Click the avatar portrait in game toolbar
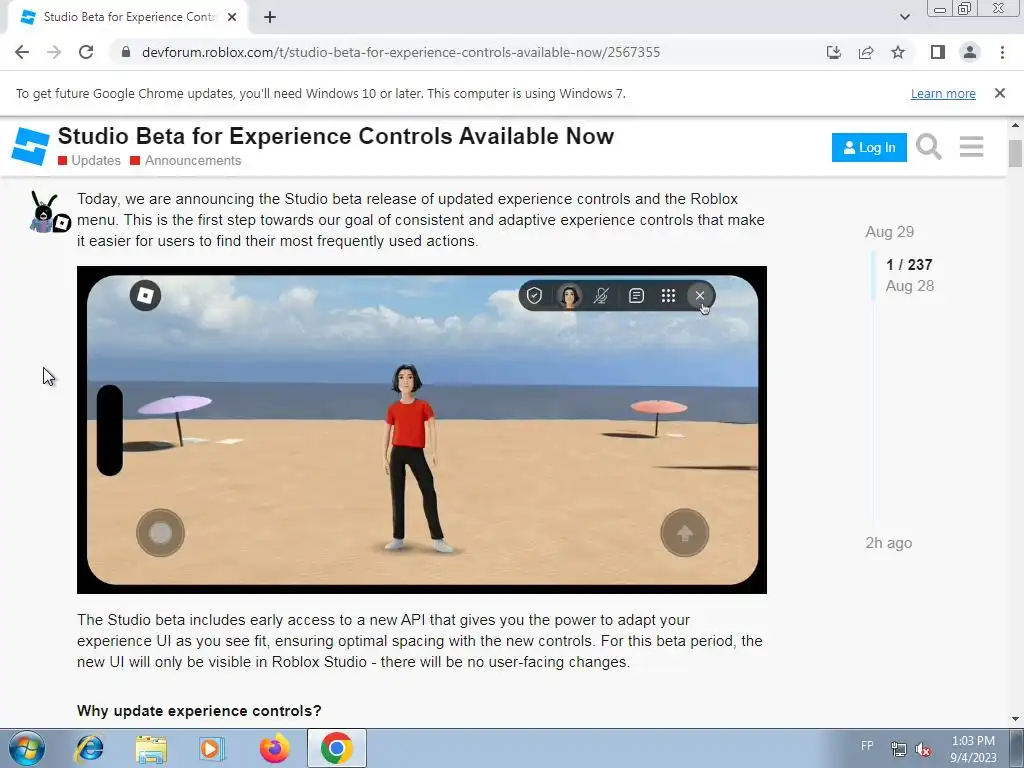The height and width of the screenshot is (768, 1024). [569, 296]
